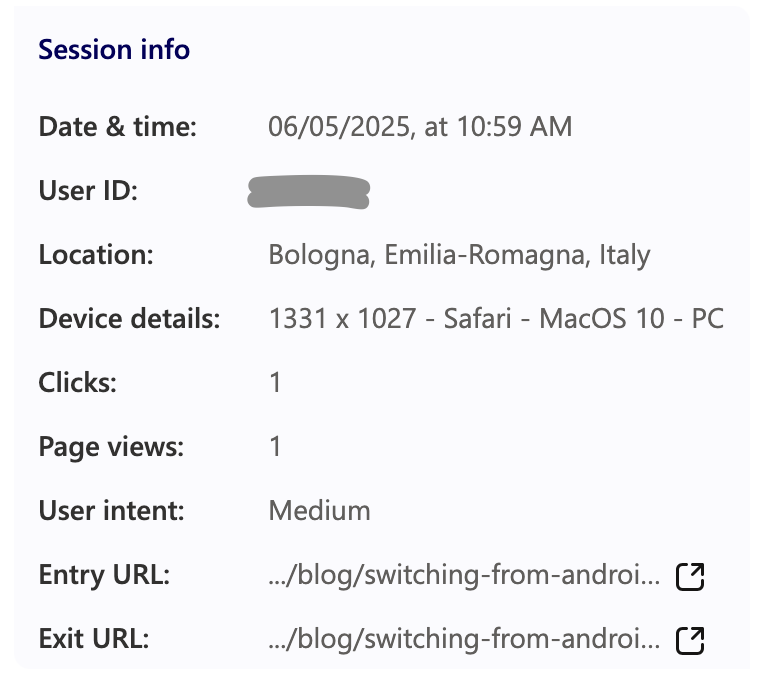
Task: Click the truncated Entry URL text
Action: (464, 576)
